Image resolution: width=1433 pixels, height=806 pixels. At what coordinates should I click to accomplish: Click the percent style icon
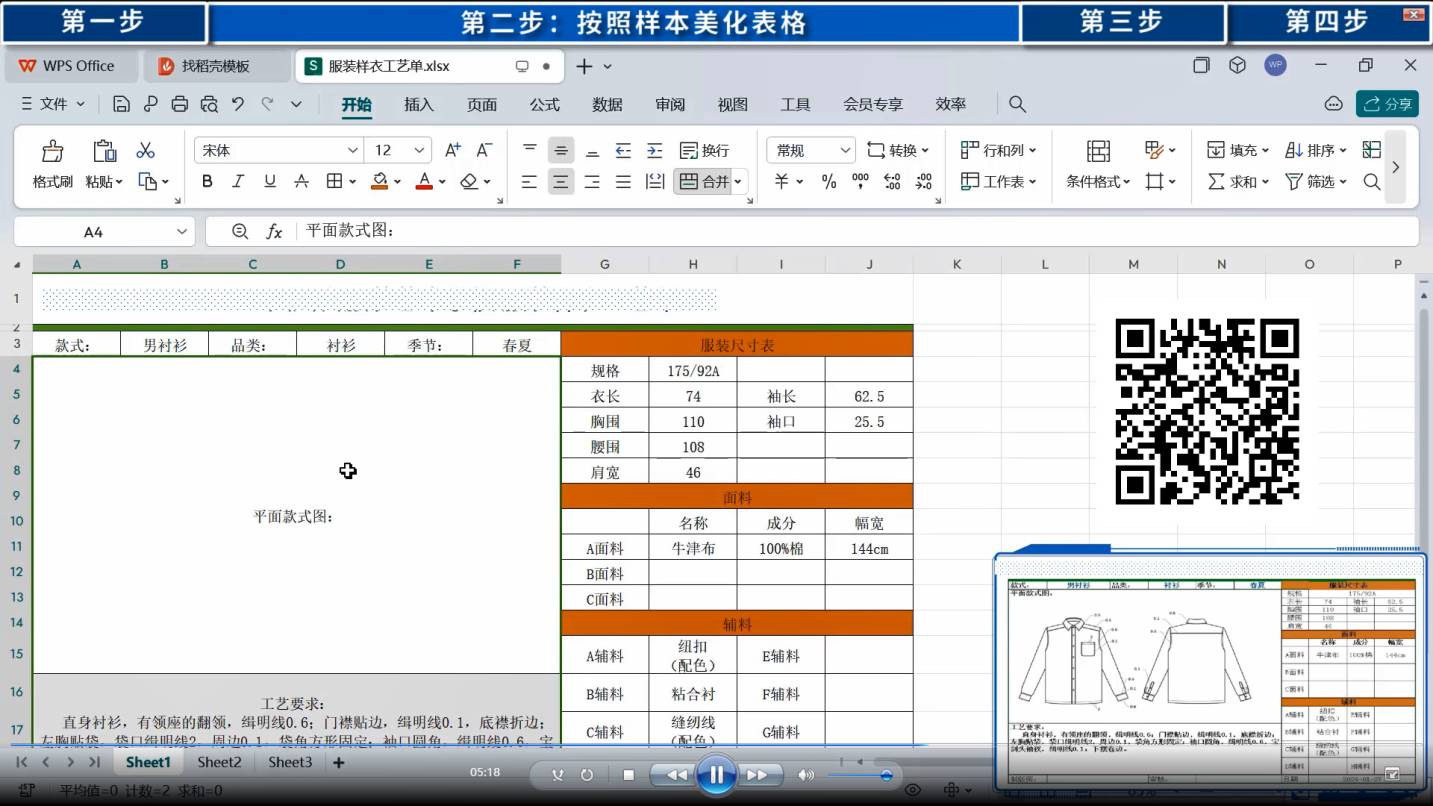coord(828,181)
